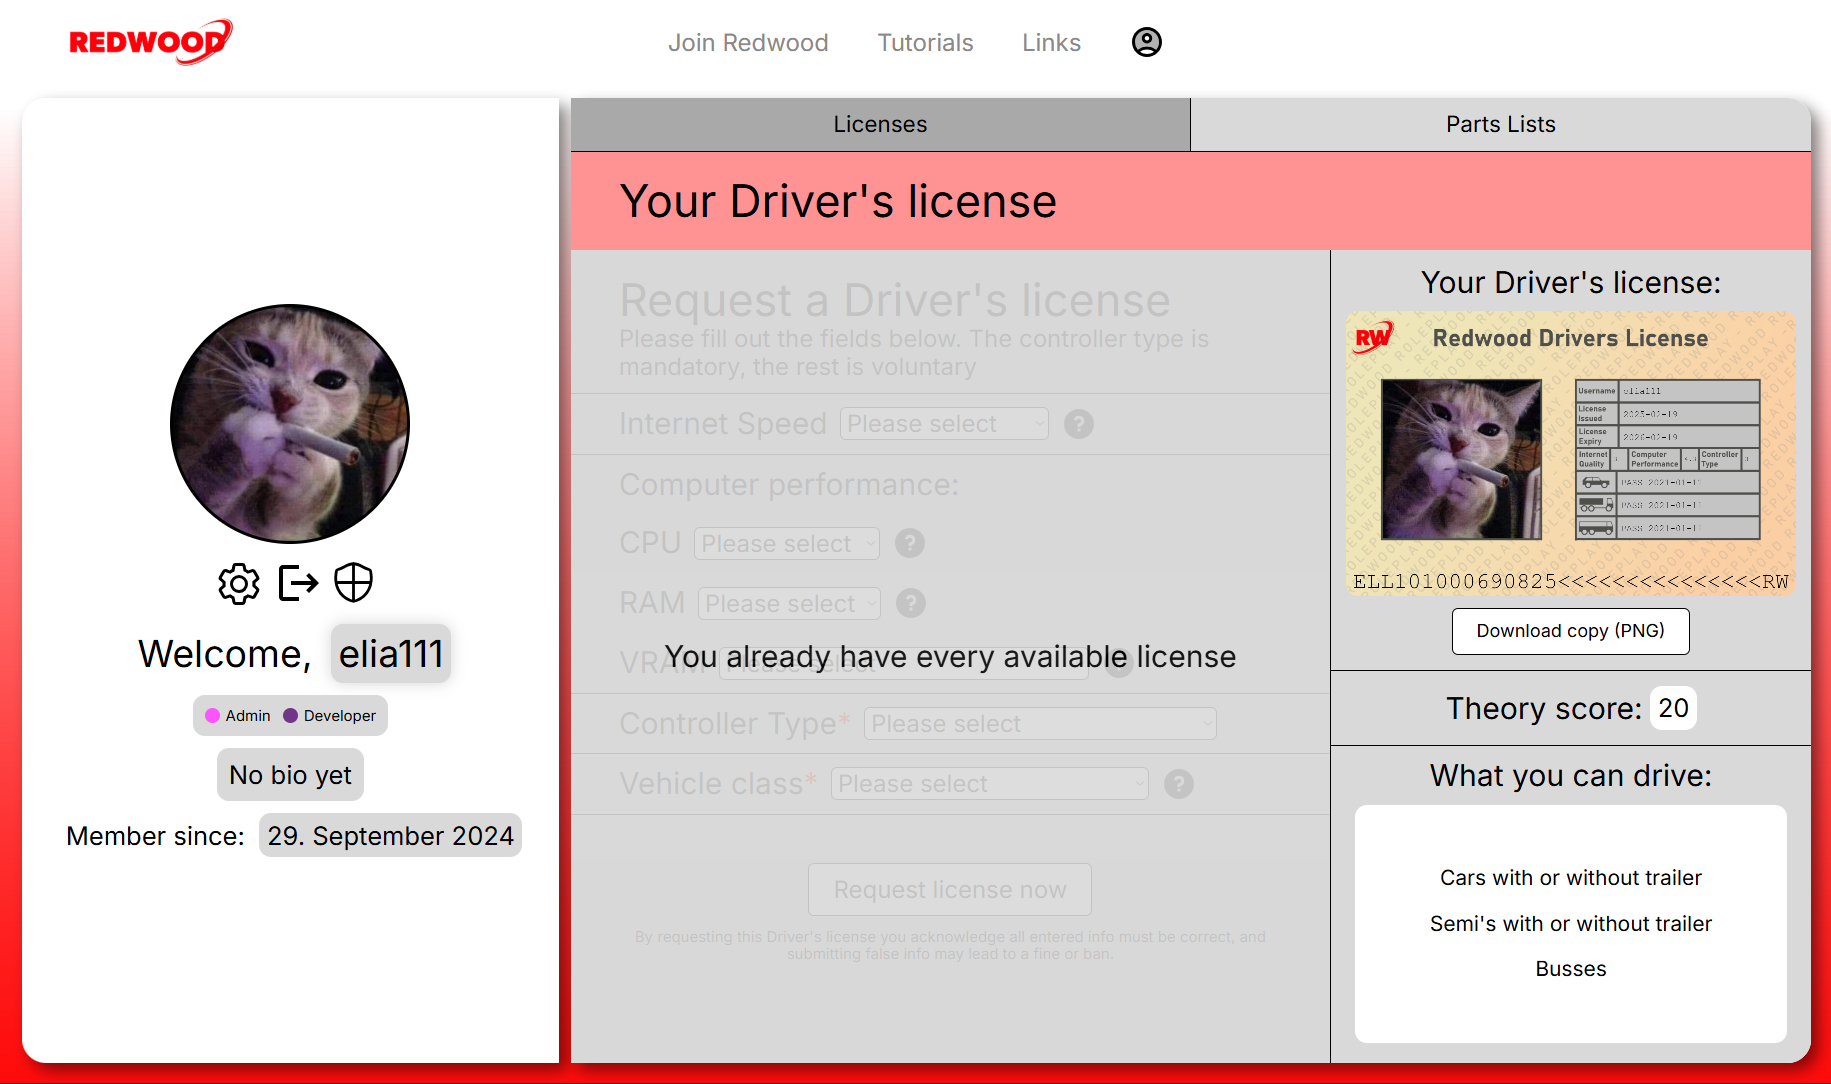
Task: Open the Tutorials navigation link
Action: (925, 43)
